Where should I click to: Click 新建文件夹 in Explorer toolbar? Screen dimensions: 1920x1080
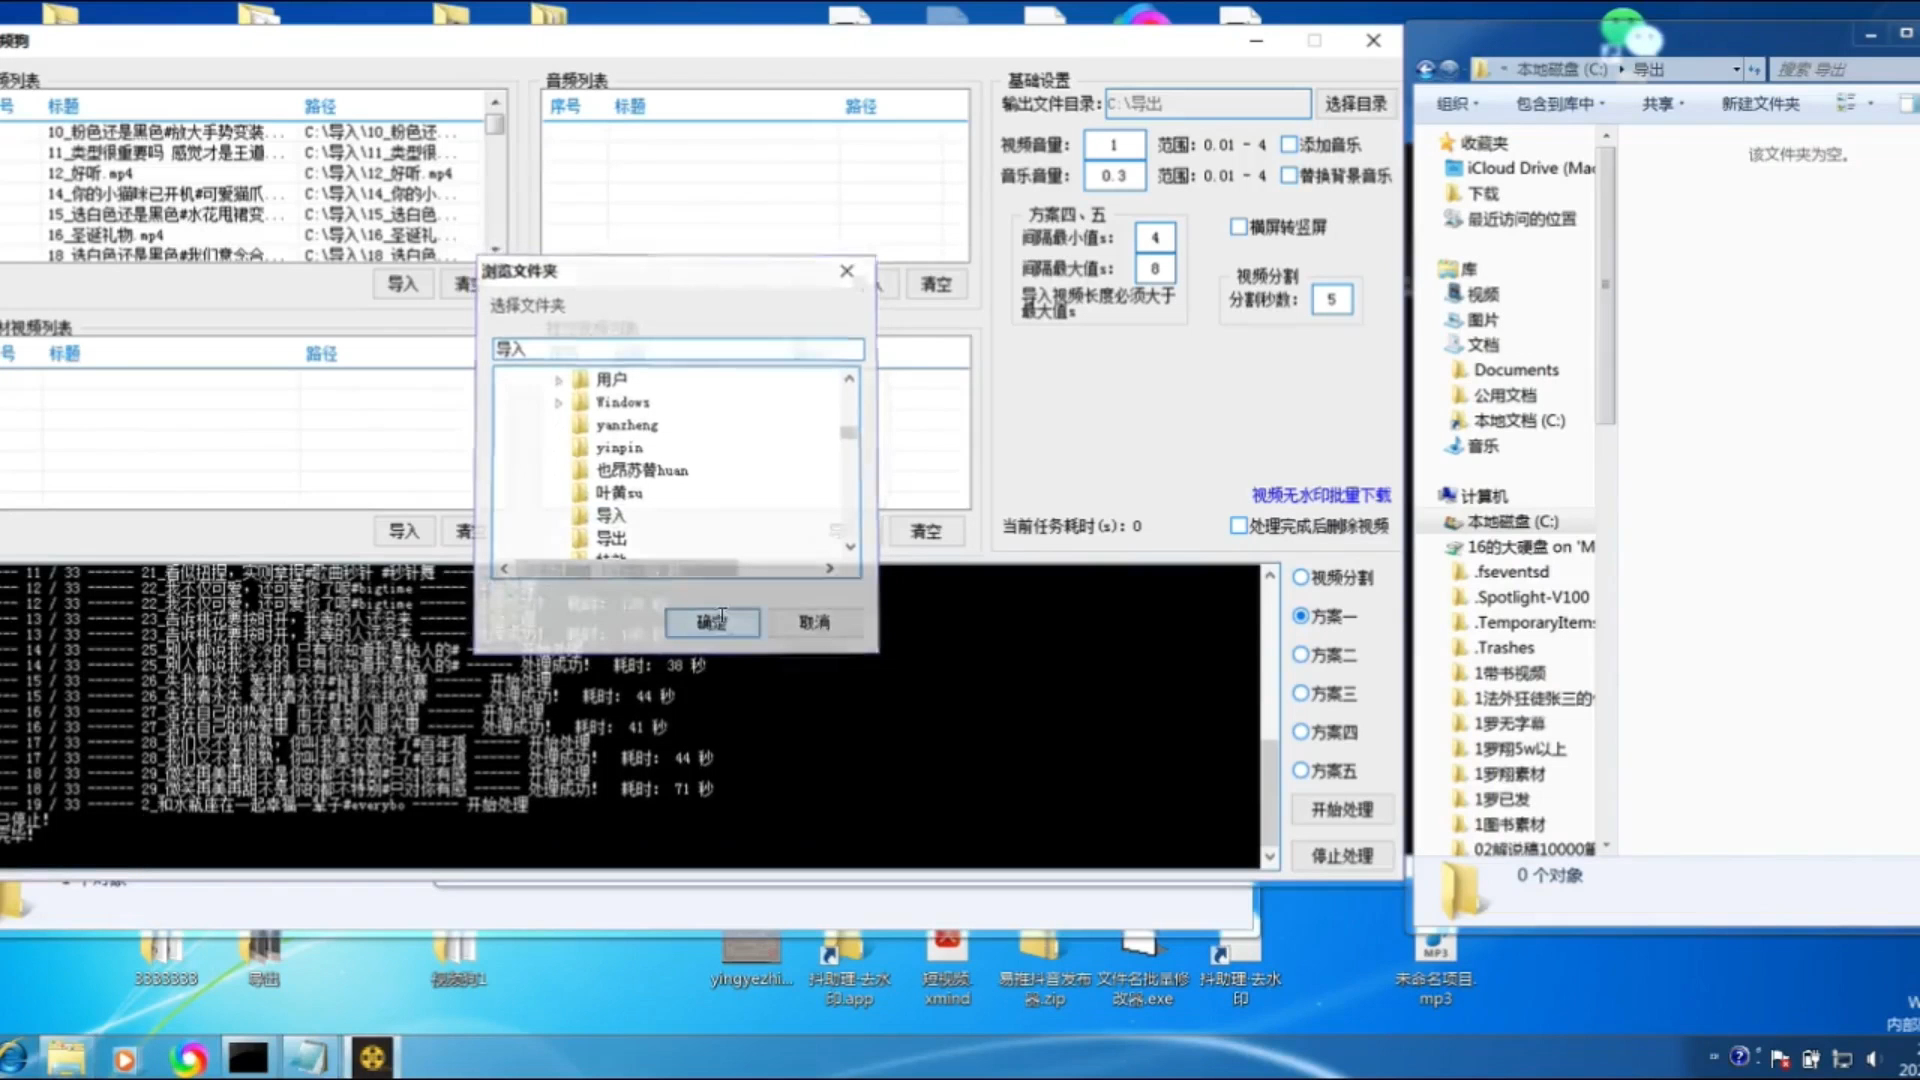(x=1760, y=103)
